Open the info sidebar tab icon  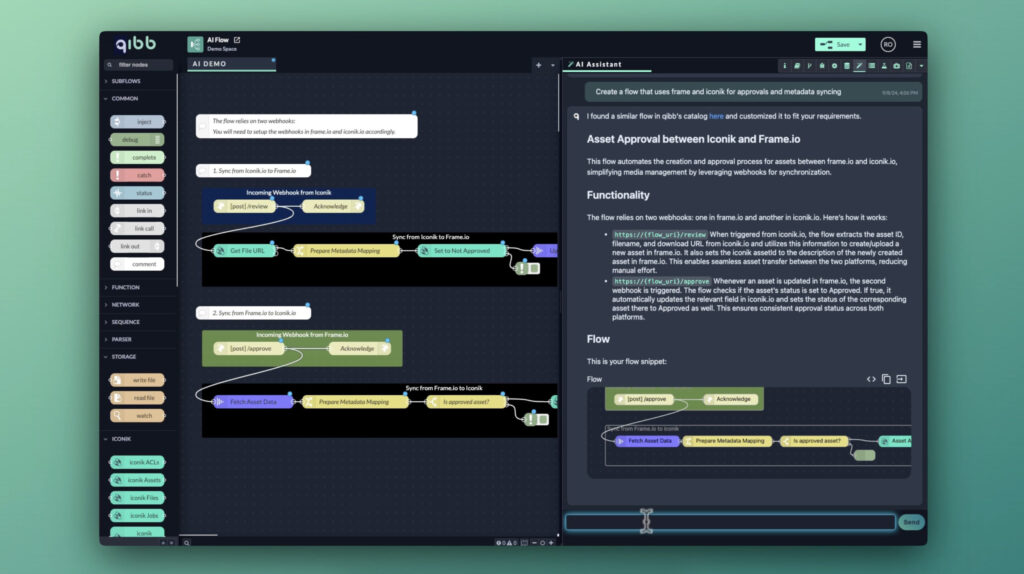(784, 65)
